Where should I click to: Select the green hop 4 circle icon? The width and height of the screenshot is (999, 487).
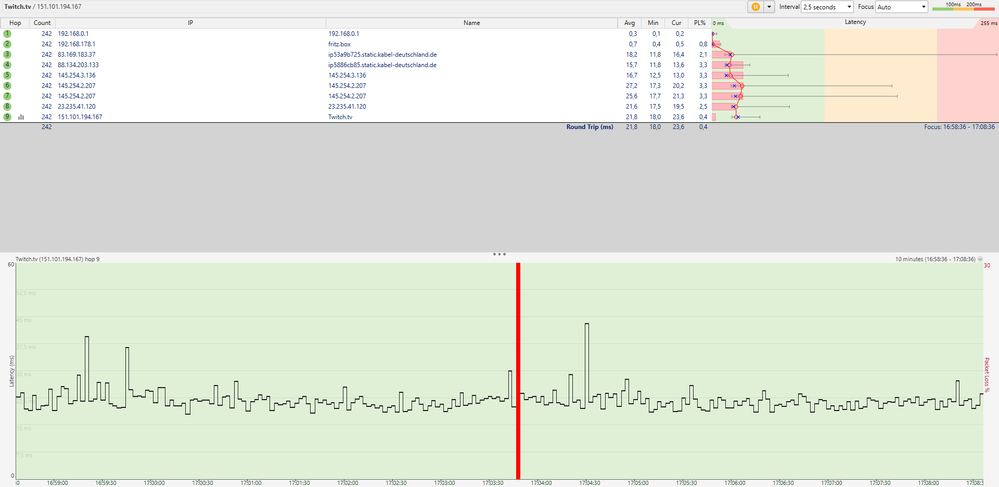[7, 65]
